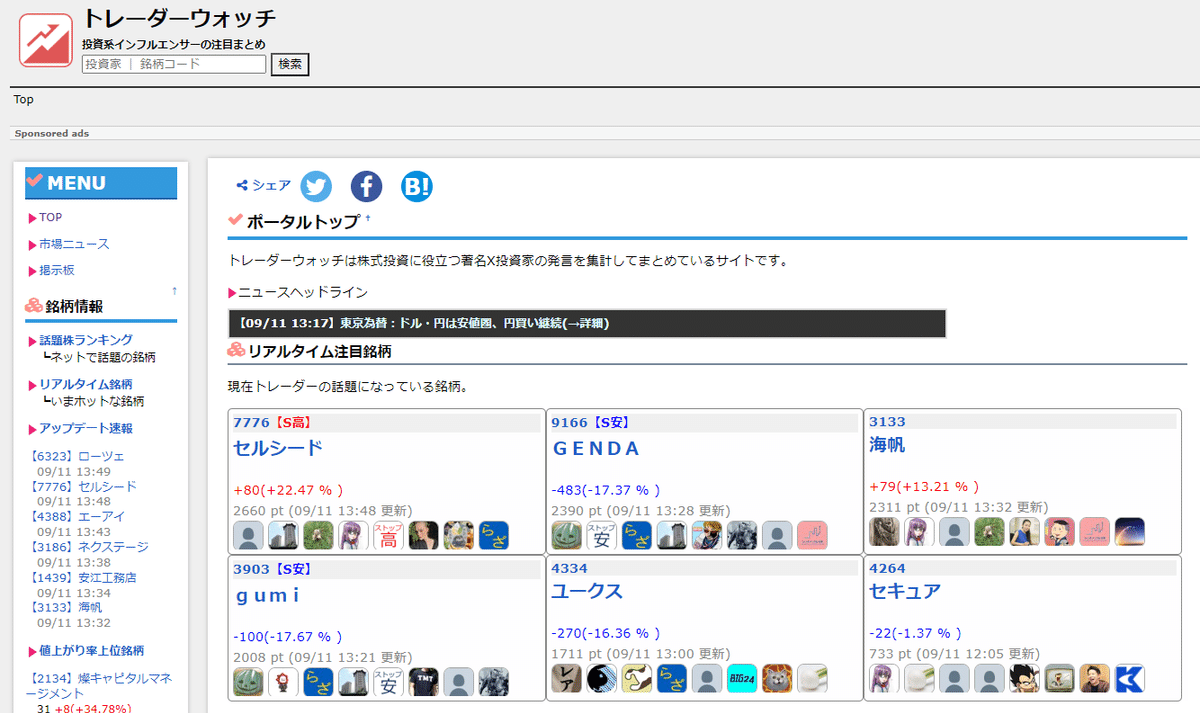
Task: Share the page via the Twitter icon
Action: (x=316, y=186)
